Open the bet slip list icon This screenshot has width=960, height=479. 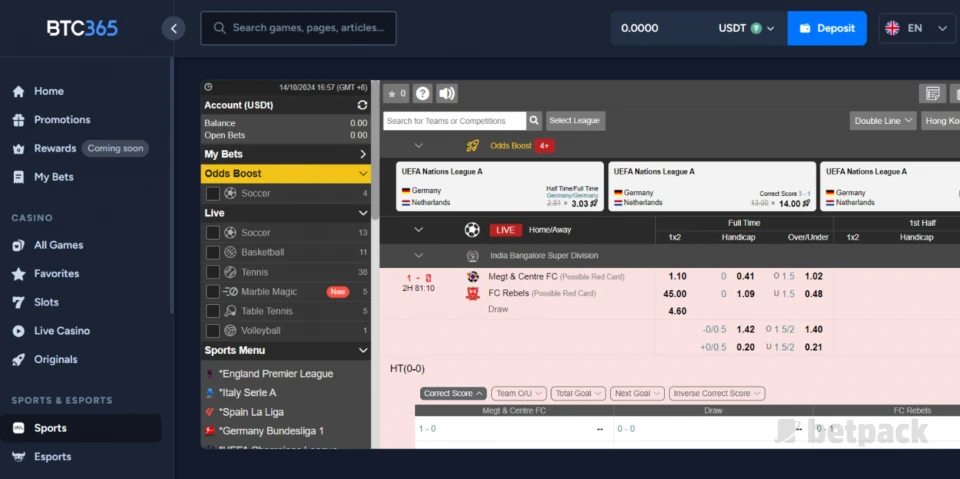(932, 94)
